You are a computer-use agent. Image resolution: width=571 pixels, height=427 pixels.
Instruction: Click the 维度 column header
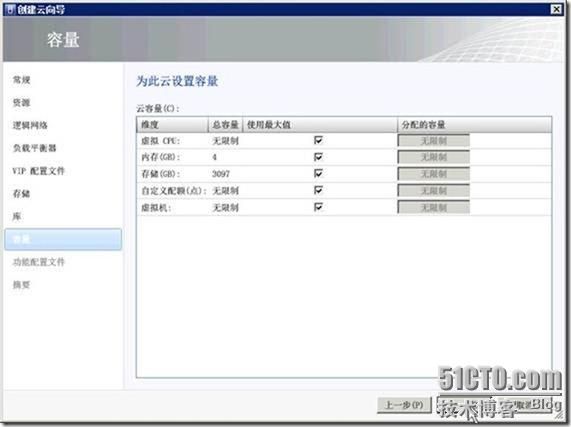(x=173, y=125)
